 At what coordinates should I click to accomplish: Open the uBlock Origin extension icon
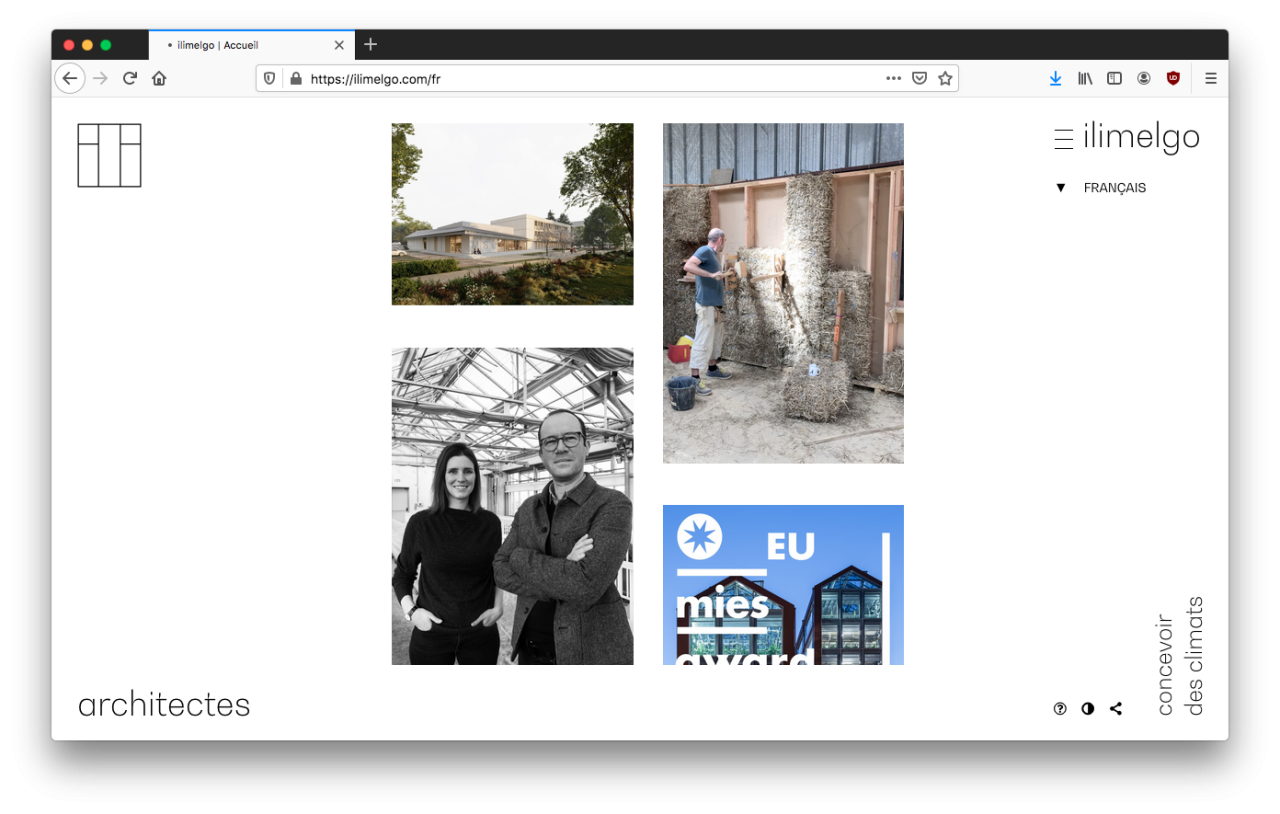point(1173,78)
